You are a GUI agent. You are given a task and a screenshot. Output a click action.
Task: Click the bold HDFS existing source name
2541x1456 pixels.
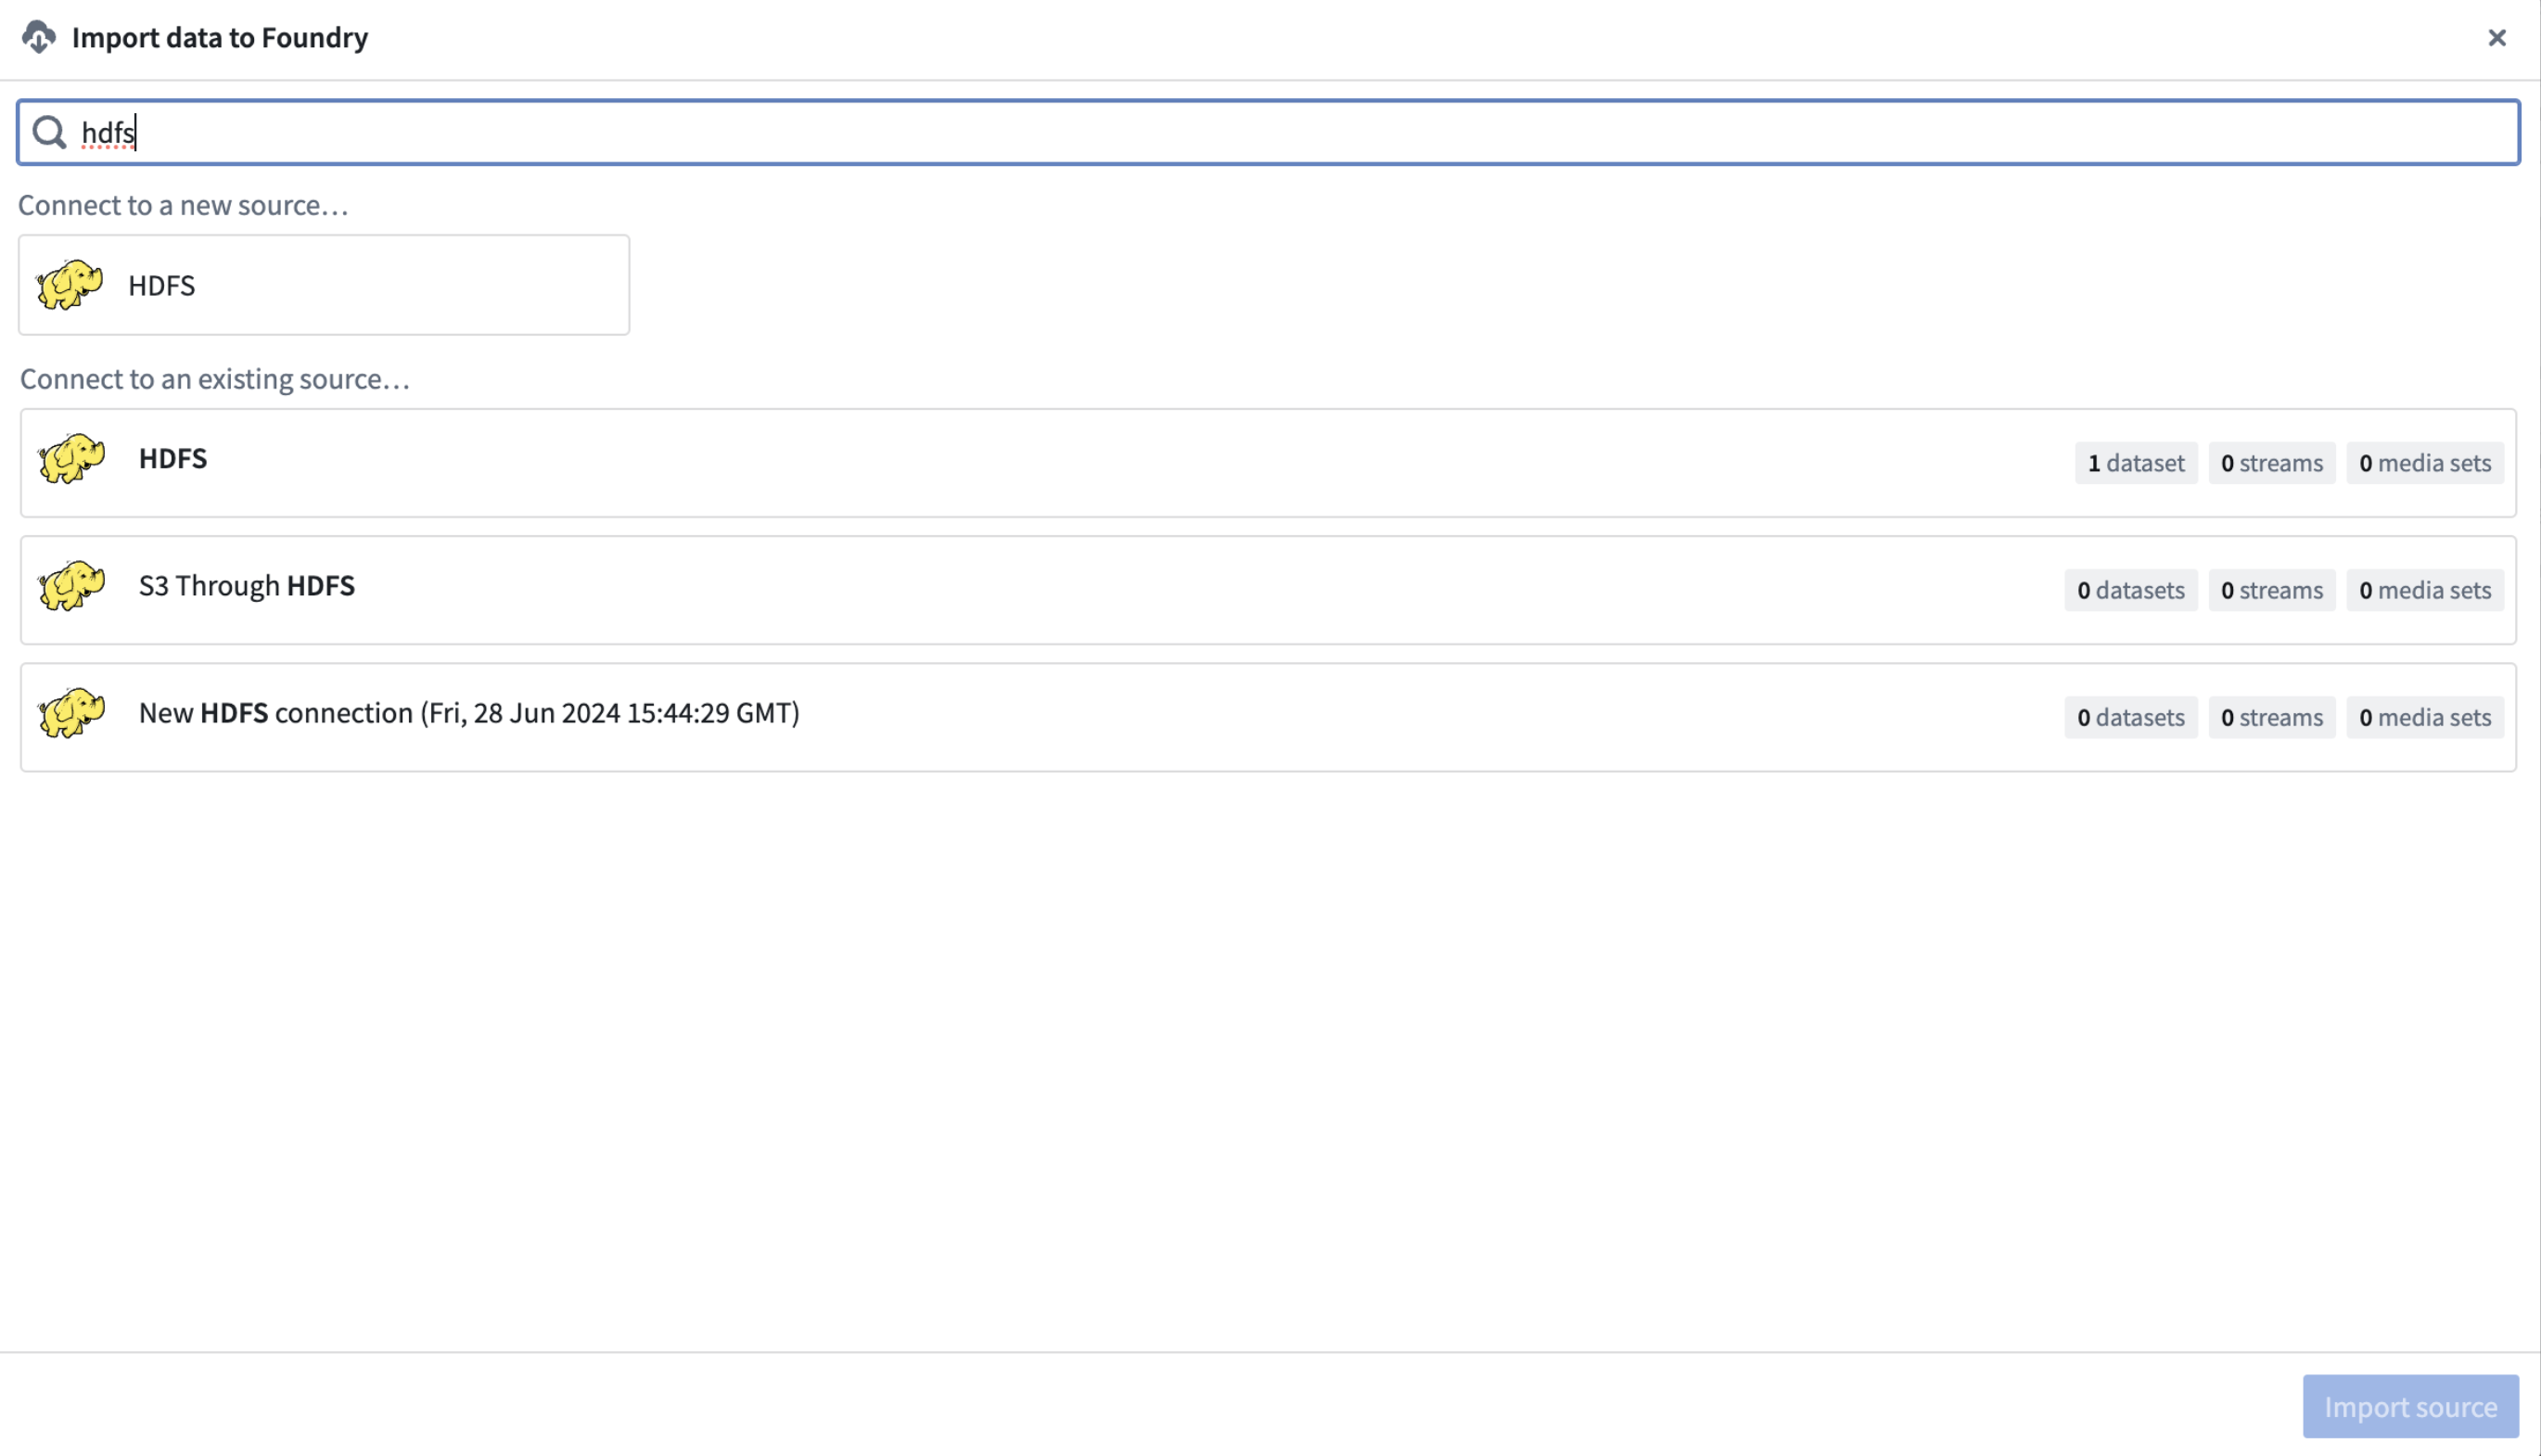point(173,458)
